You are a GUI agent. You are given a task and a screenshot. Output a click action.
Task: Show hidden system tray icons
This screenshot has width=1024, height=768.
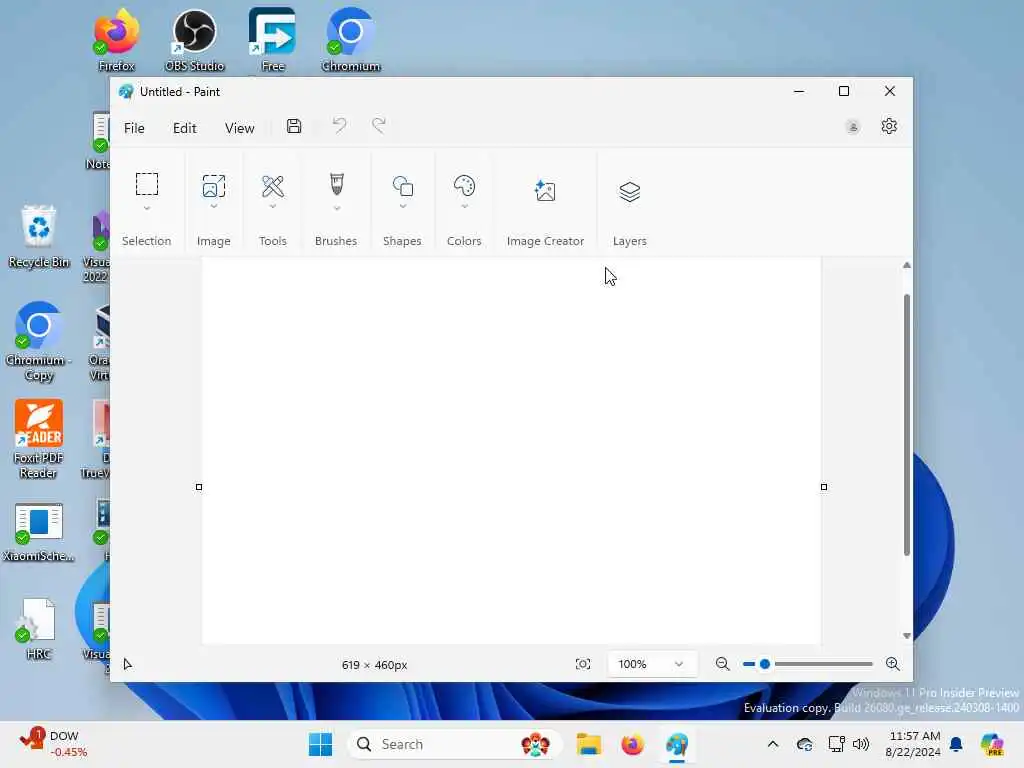pos(773,744)
